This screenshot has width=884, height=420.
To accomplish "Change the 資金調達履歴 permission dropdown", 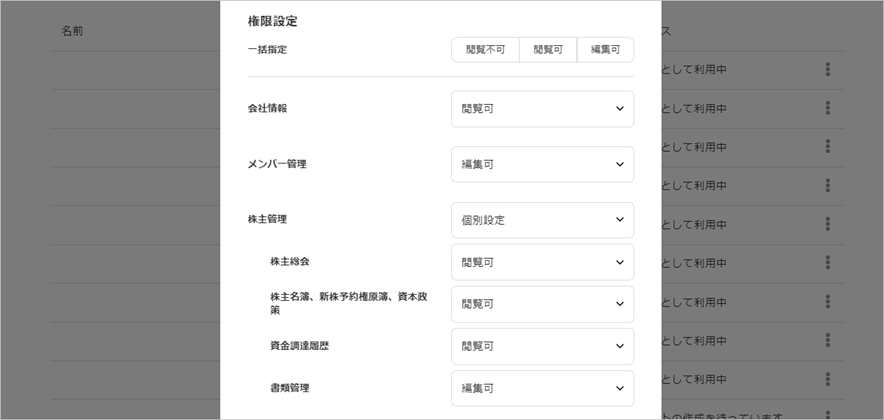I will tap(542, 346).
